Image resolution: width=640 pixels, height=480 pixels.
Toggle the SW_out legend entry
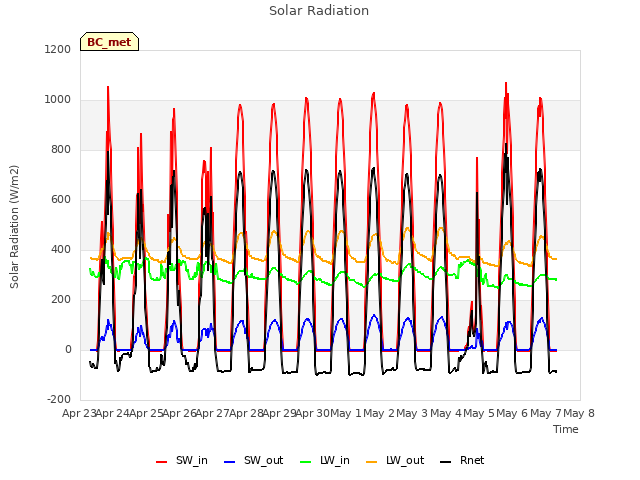pyautogui.click(x=253, y=461)
